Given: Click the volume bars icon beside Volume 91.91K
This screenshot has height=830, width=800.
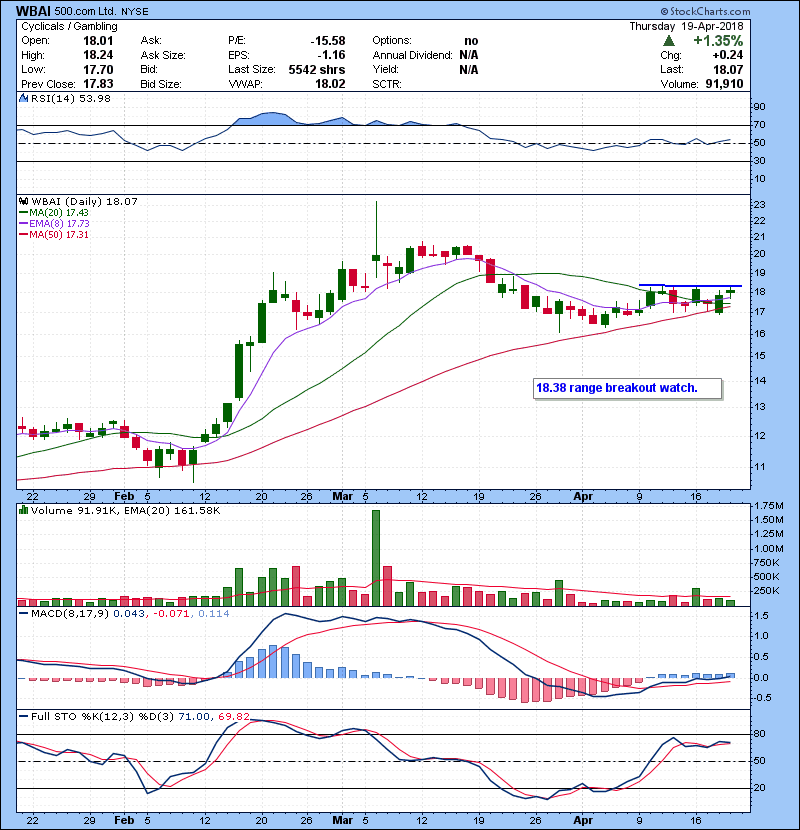Looking at the screenshot, I should tap(23, 510).
